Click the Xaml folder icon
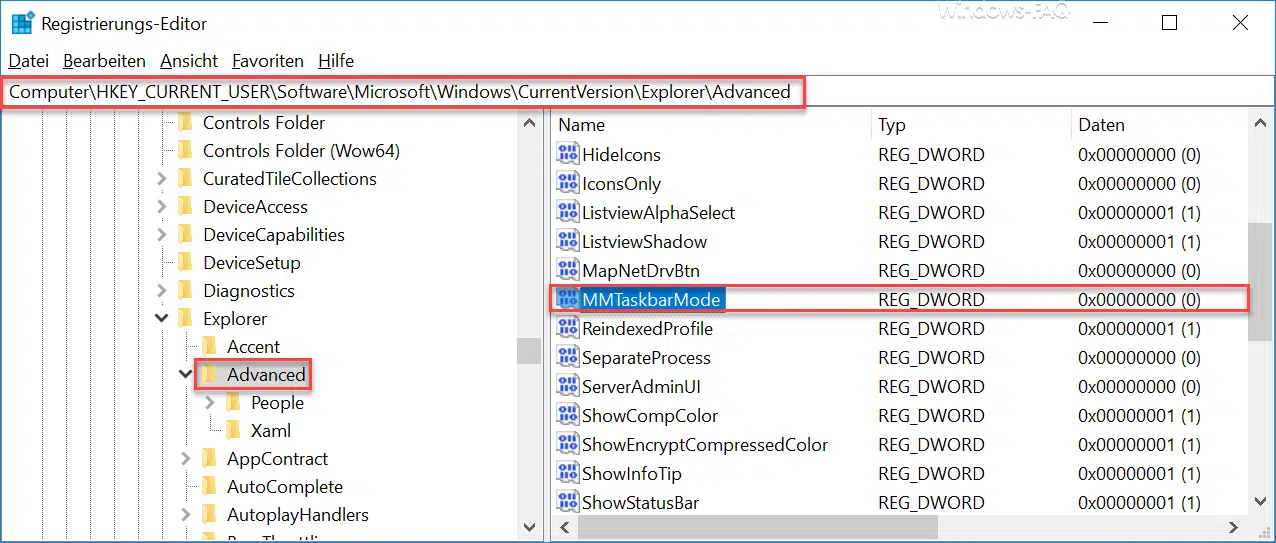Image resolution: width=1276 pixels, height=543 pixels. (233, 431)
